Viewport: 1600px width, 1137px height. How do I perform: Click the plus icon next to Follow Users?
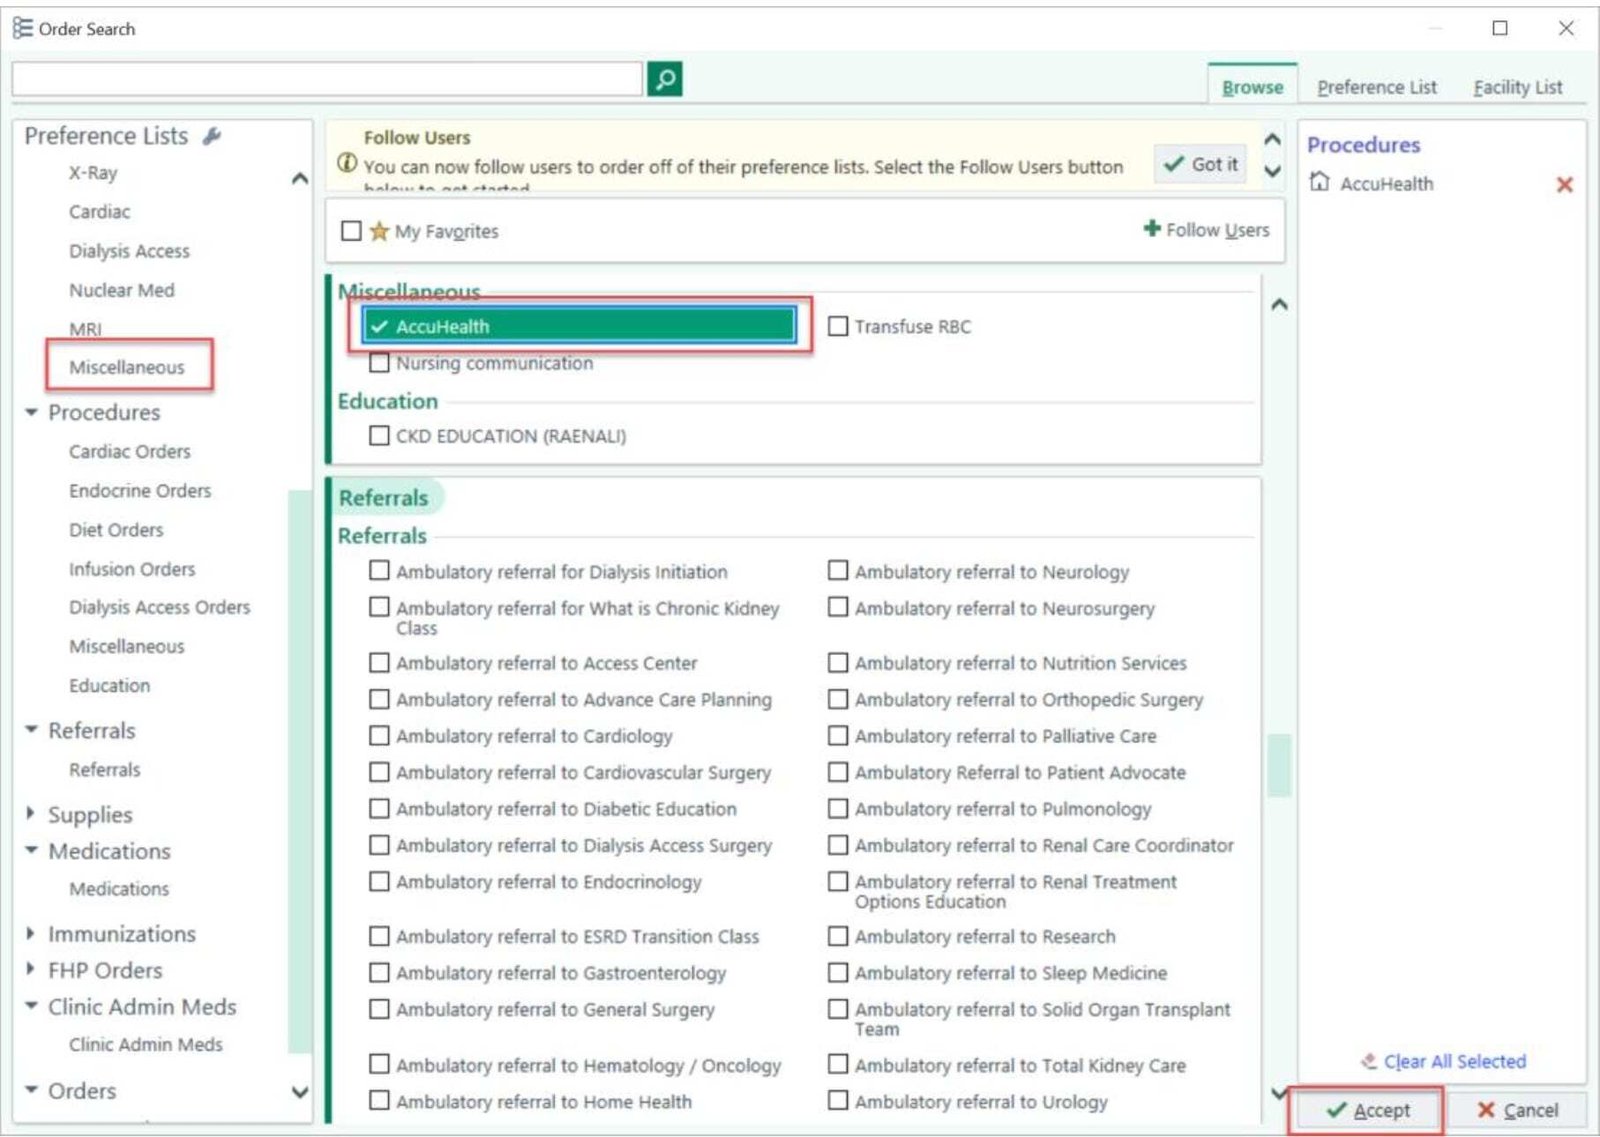coord(1153,230)
